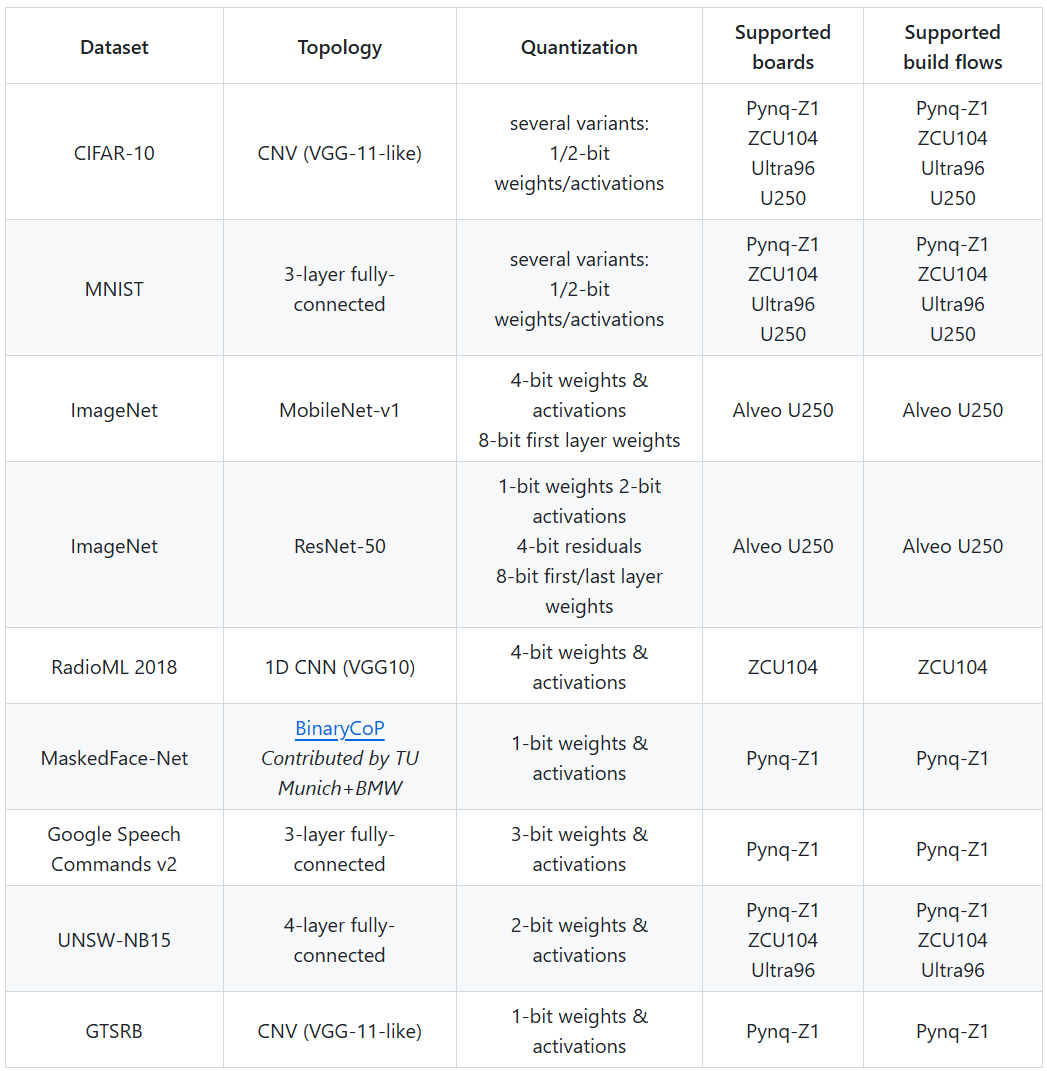Click the Quantization column header
The image size is (1047, 1071).
579,47
